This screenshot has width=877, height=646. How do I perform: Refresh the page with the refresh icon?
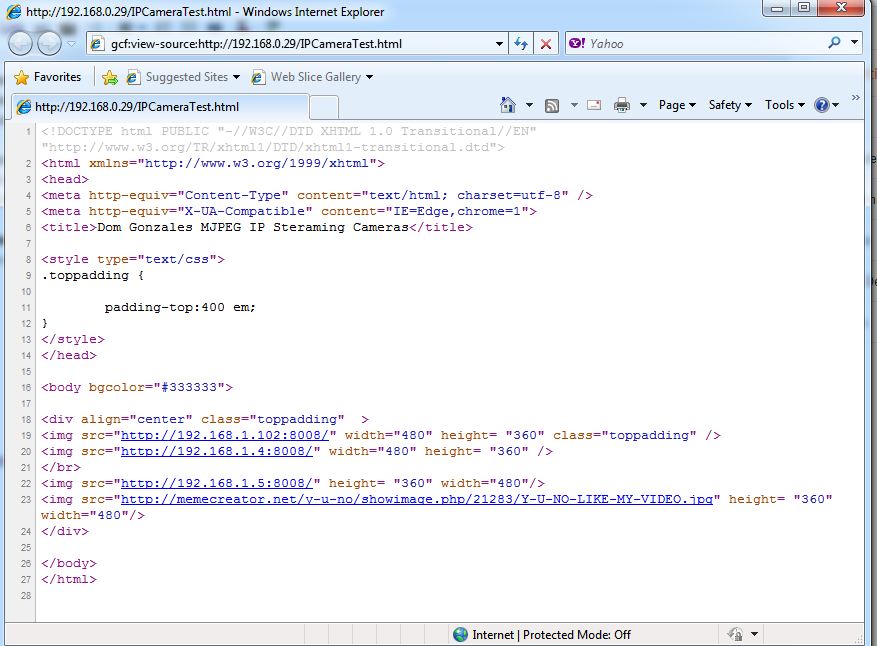pos(521,43)
